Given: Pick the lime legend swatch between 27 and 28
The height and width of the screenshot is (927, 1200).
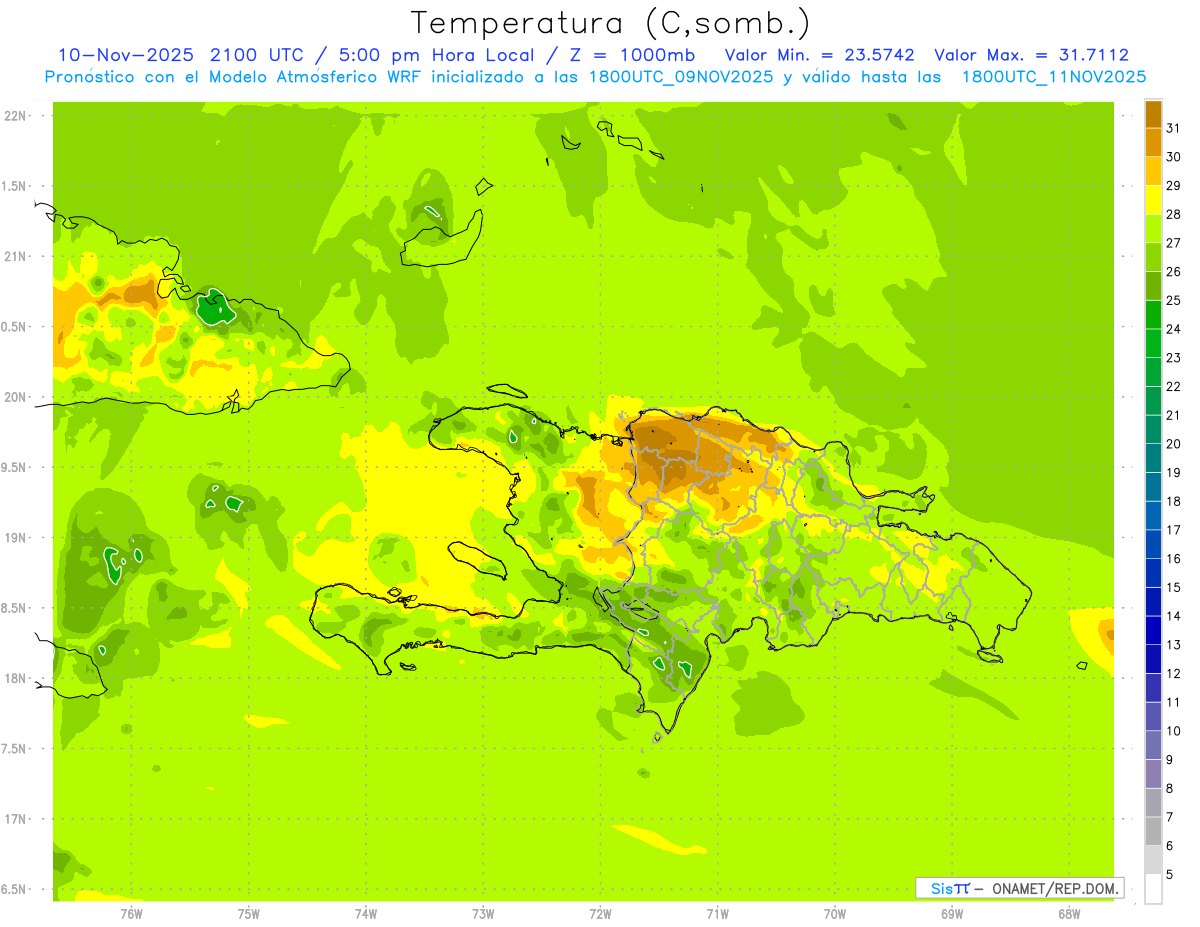Looking at the screenshot, I should (1153, 228).
